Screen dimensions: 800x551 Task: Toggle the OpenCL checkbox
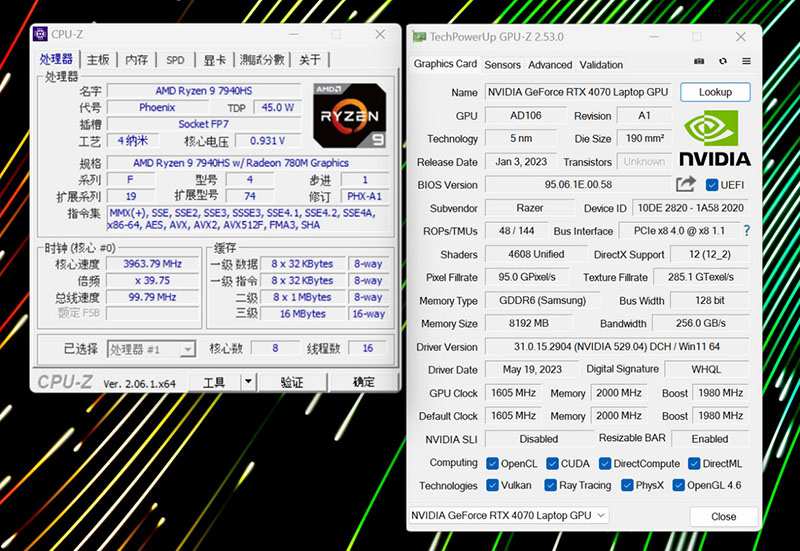(492, 463)
